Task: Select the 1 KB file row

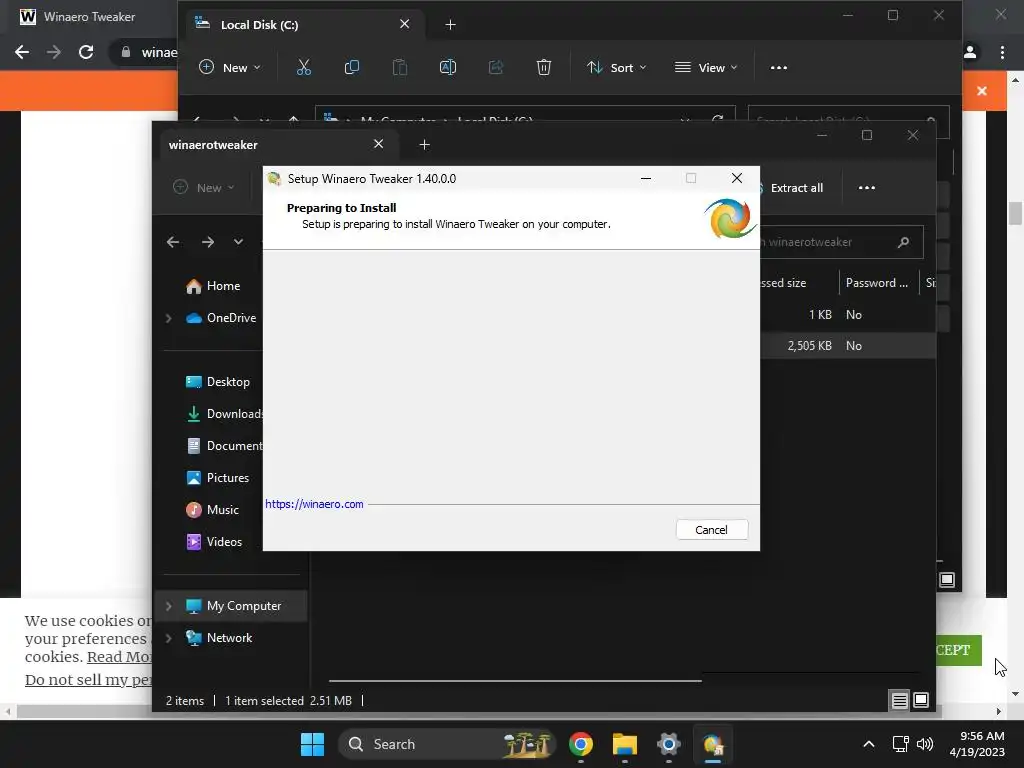Action: 848,315
